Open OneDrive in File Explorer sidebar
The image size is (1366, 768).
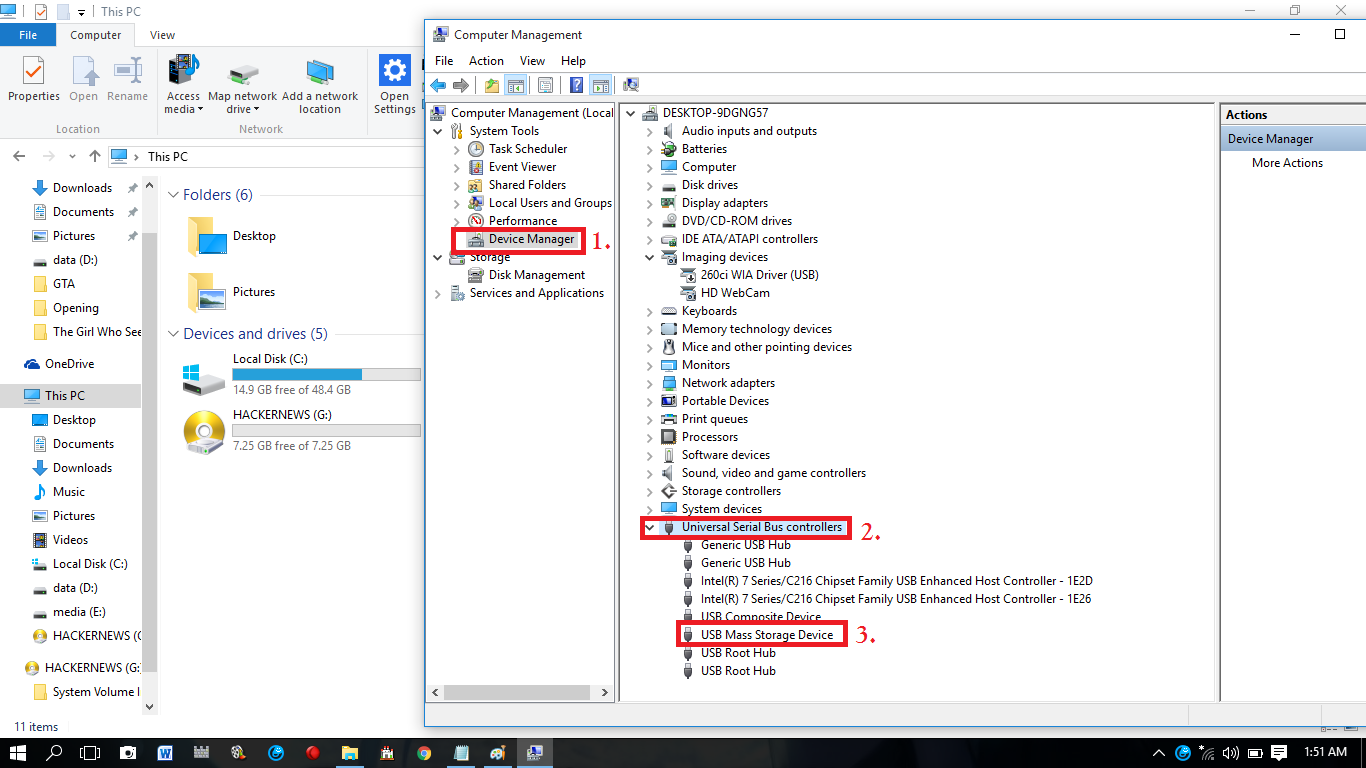click(x=69, y=364)
